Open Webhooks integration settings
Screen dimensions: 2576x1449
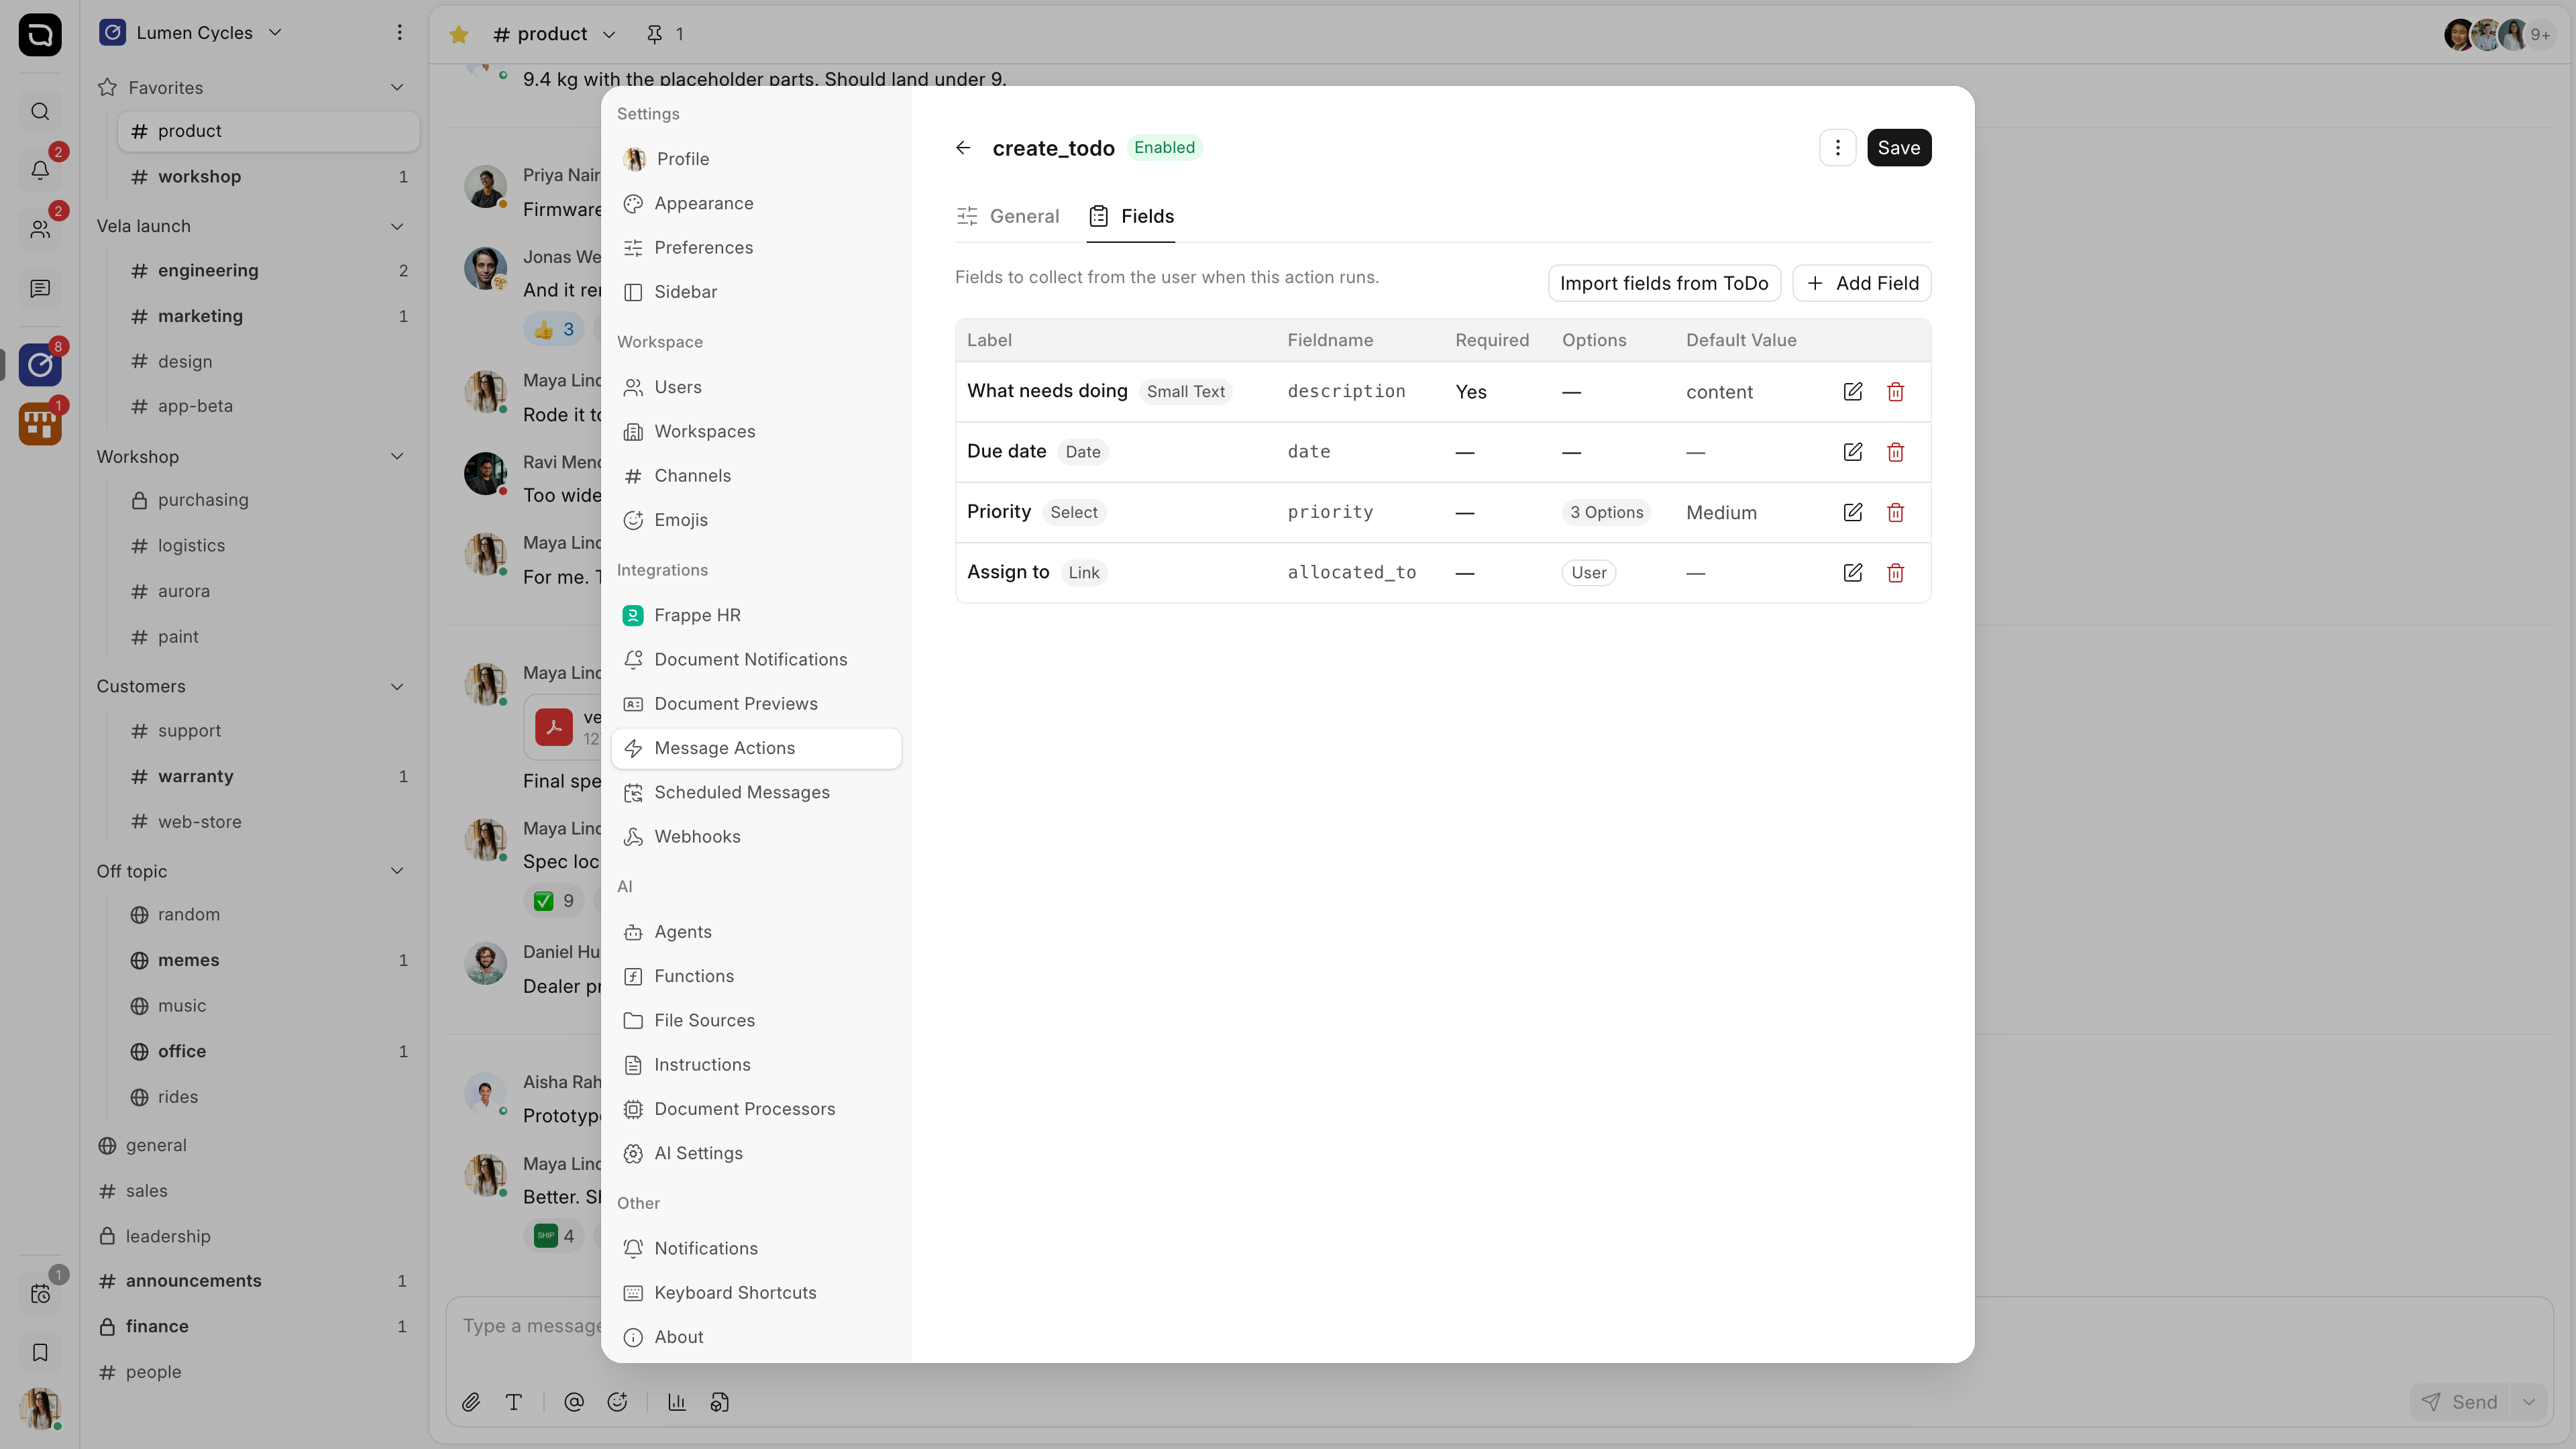(756, 837)
